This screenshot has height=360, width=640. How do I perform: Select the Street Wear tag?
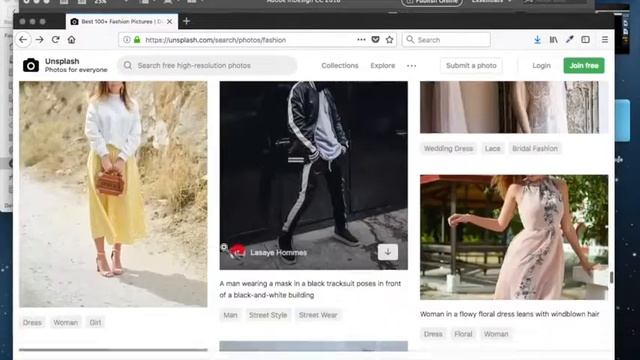point(318,315)
